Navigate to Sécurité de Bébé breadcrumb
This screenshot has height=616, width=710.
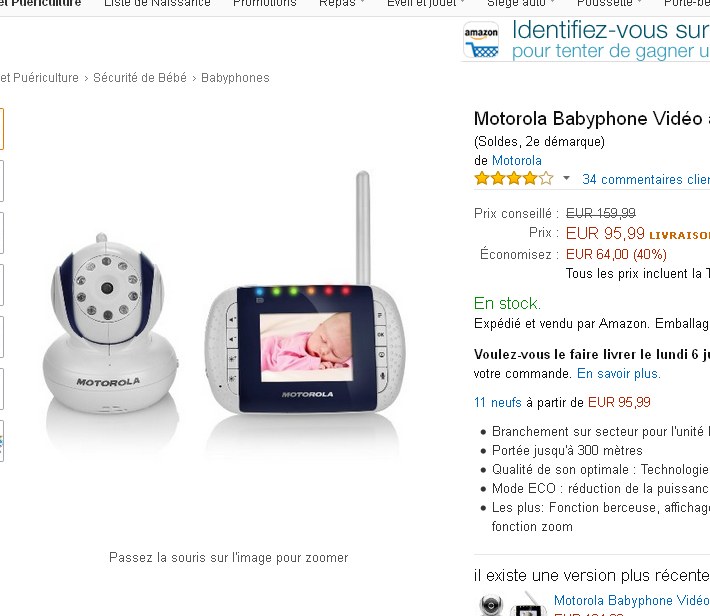coord(140,78)
